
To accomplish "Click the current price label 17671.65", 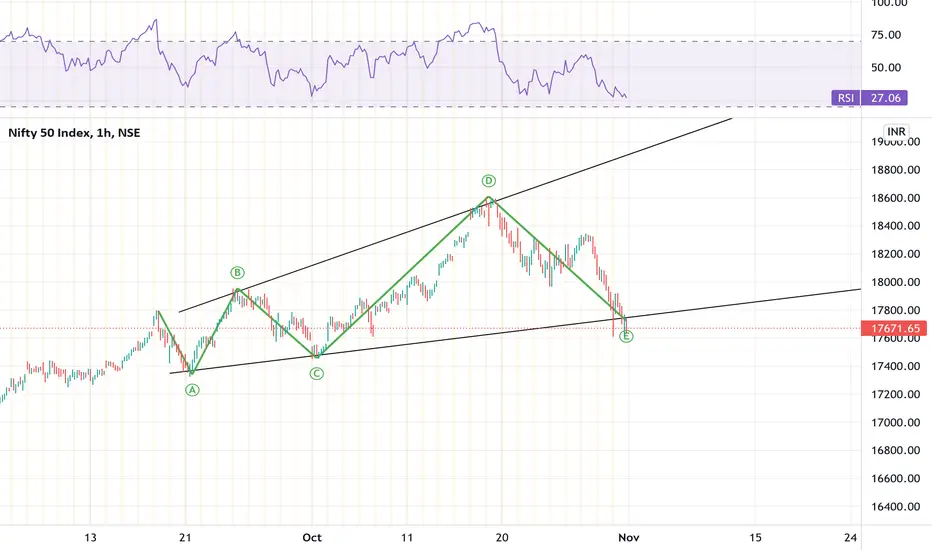I will (894, 328).
